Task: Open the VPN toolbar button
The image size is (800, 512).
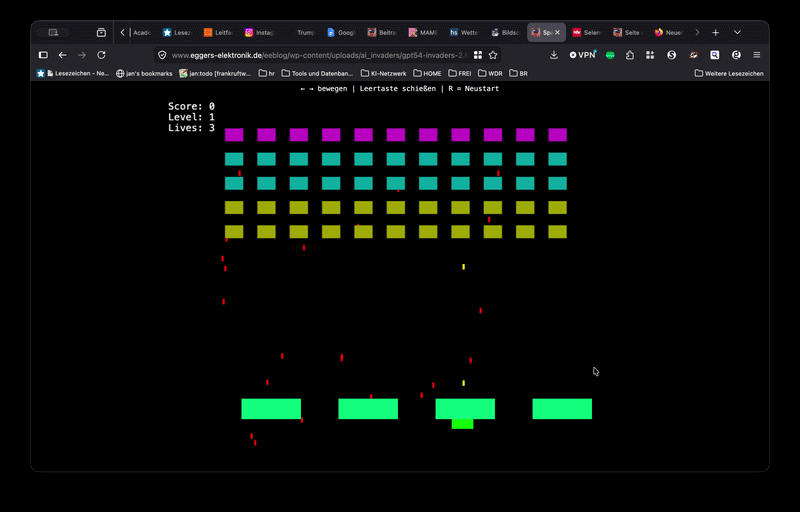Action: [583, 55]
